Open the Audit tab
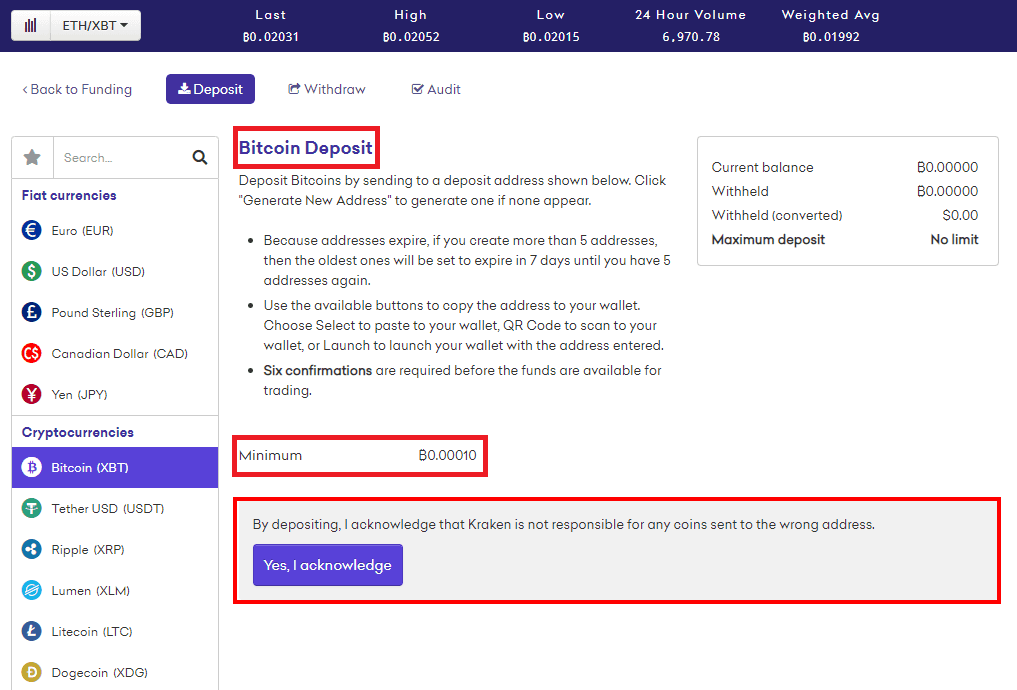Image resolution: width=1017 pixels, height=690 pixels. point(436,89)
